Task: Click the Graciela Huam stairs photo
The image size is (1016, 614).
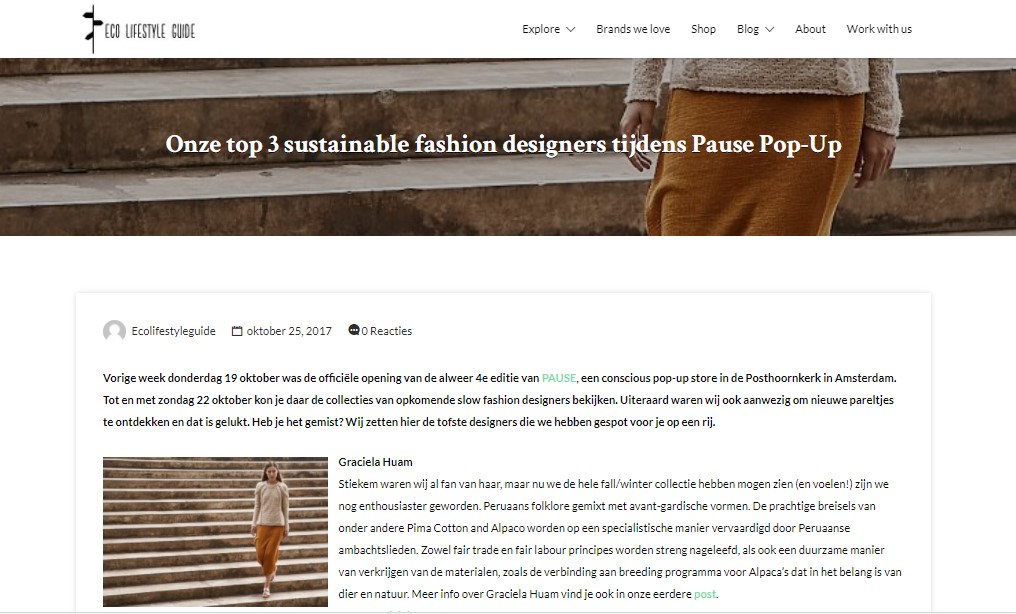Action: pos(215,532)
